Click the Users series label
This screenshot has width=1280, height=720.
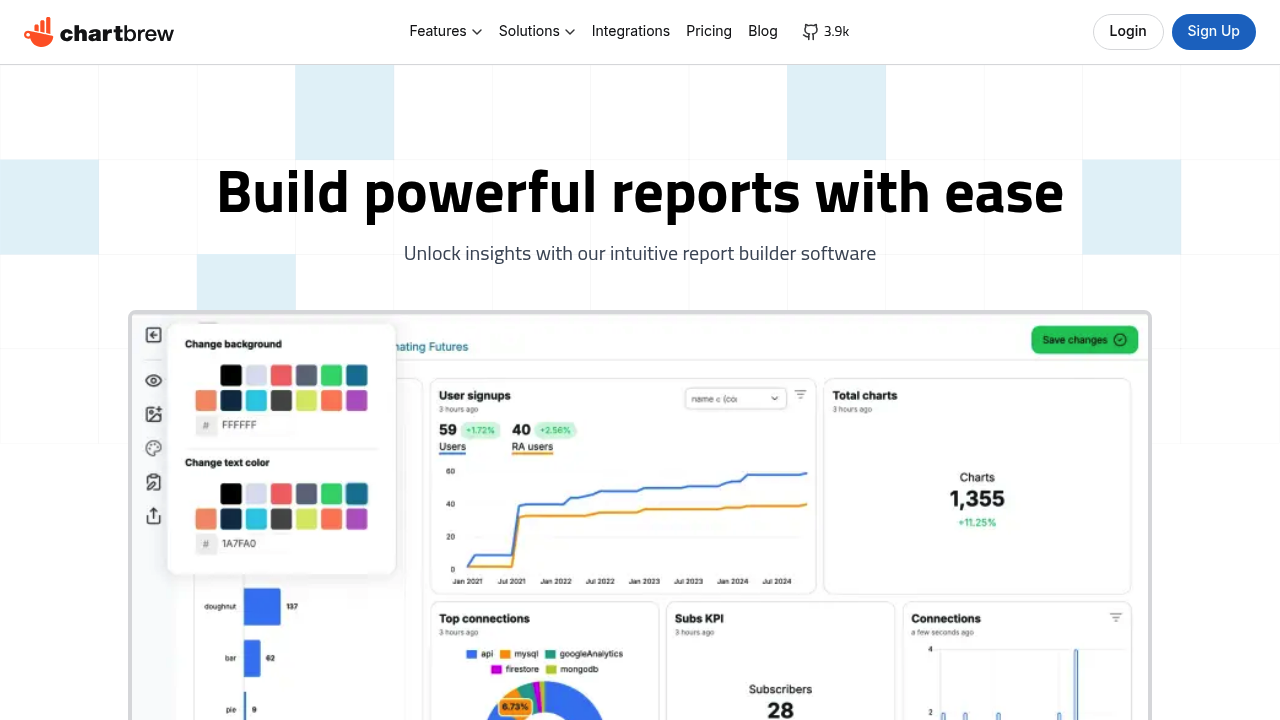[x=452, y=447]
